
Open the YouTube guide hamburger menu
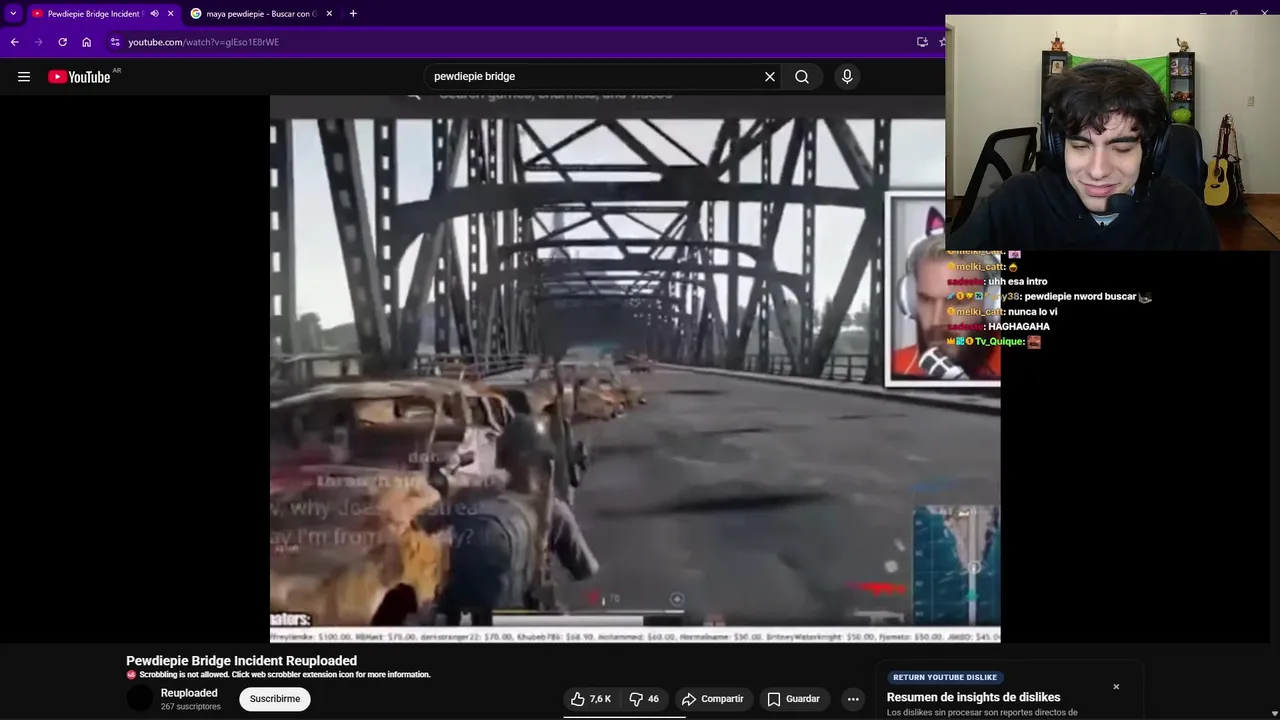click(24, 77)
